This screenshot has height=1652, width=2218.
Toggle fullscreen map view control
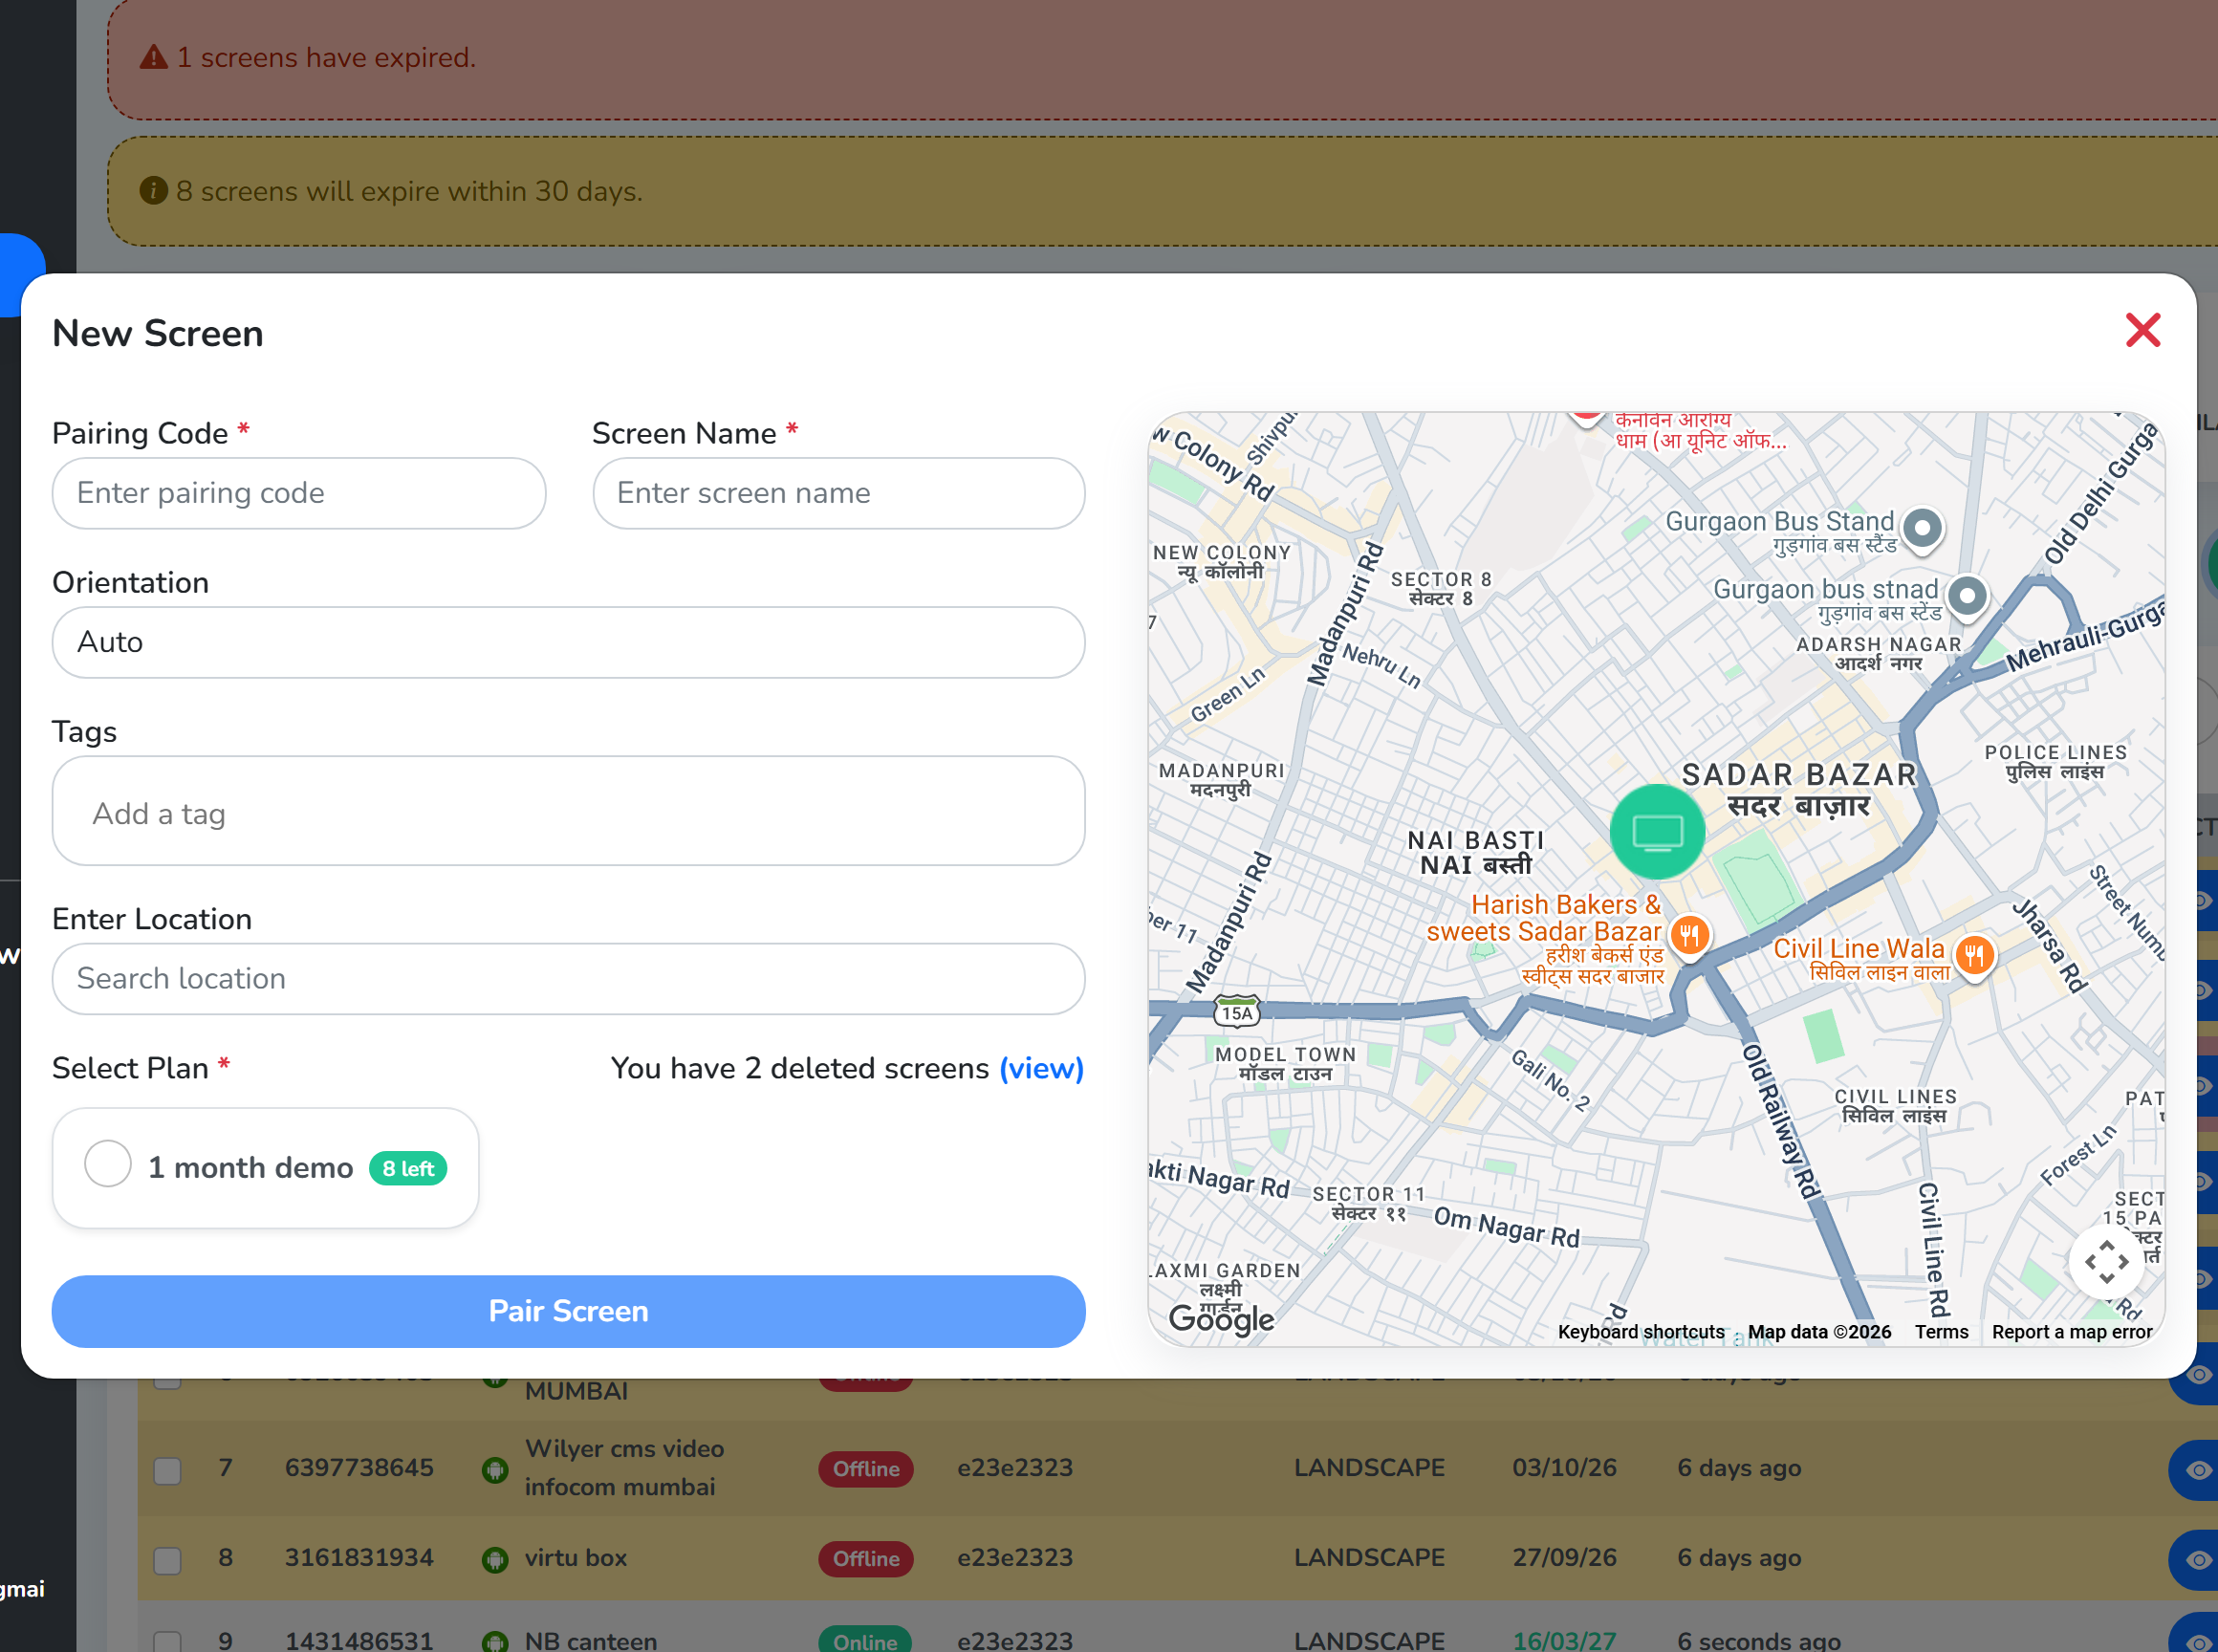(x=2105, y=1261)
